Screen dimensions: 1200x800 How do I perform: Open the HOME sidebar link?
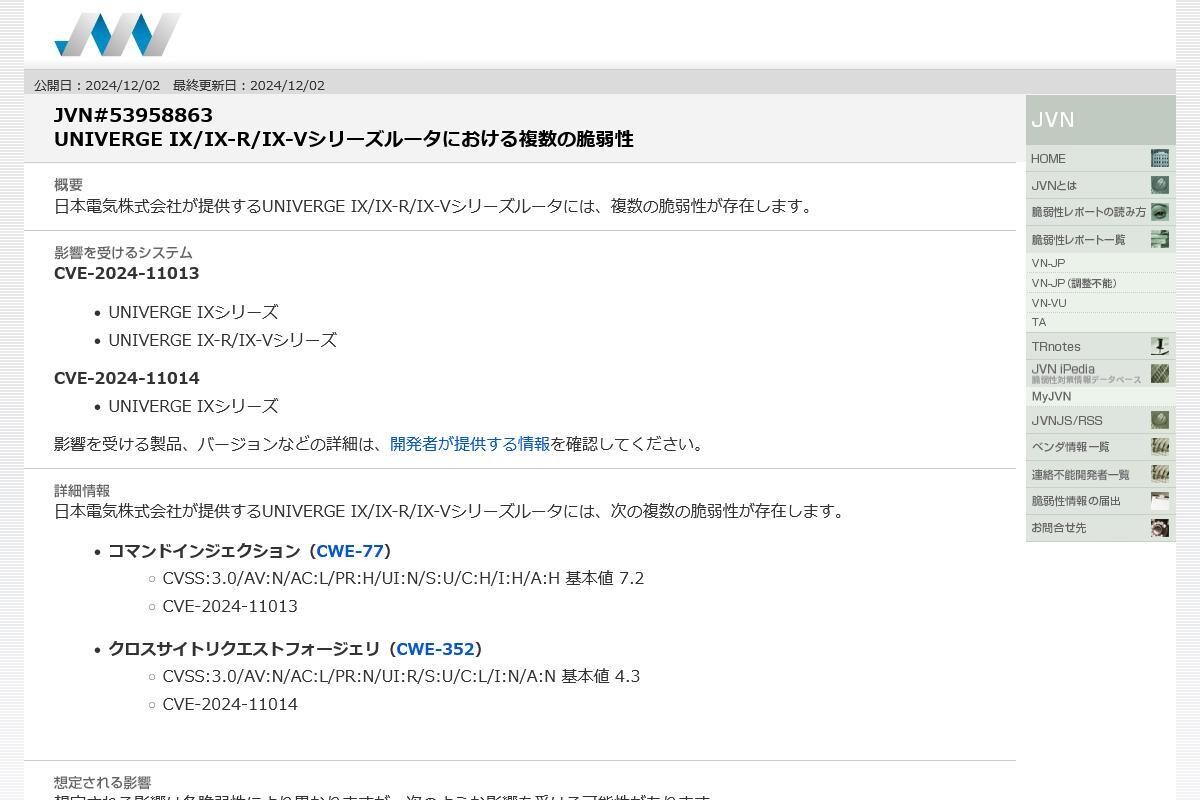[1048, 158]
